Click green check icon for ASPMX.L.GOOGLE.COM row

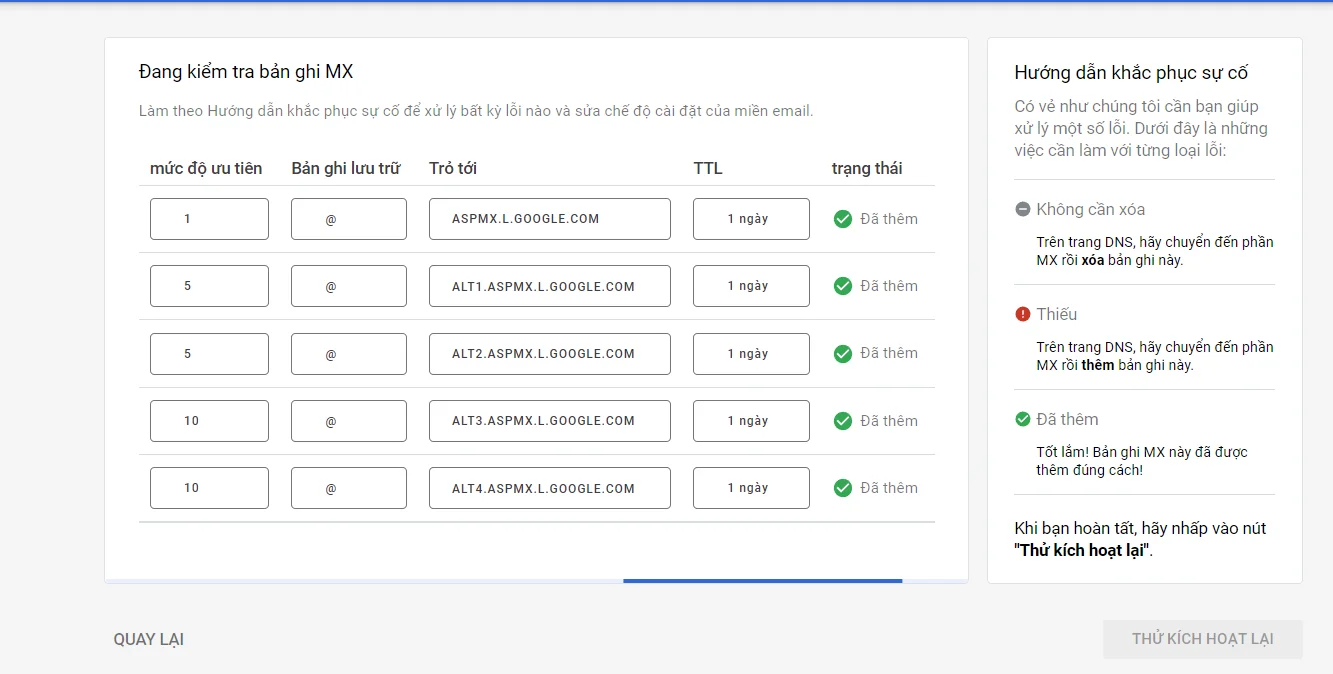coord(843,219)
